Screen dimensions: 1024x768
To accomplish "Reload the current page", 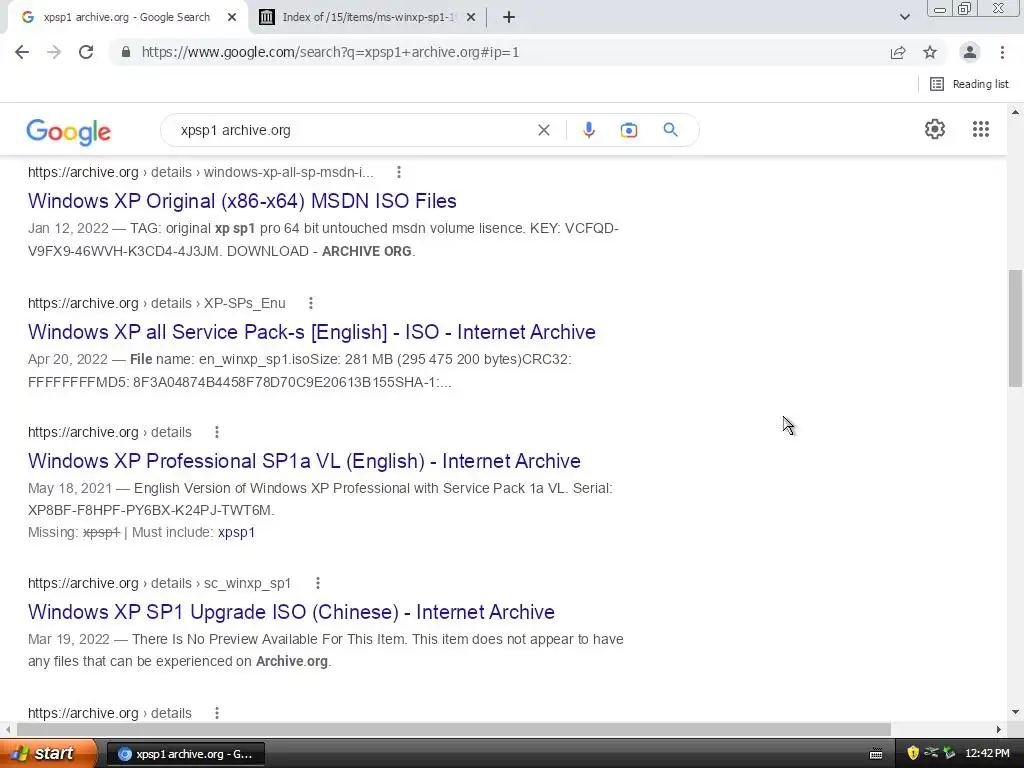I will coord(86,52).
